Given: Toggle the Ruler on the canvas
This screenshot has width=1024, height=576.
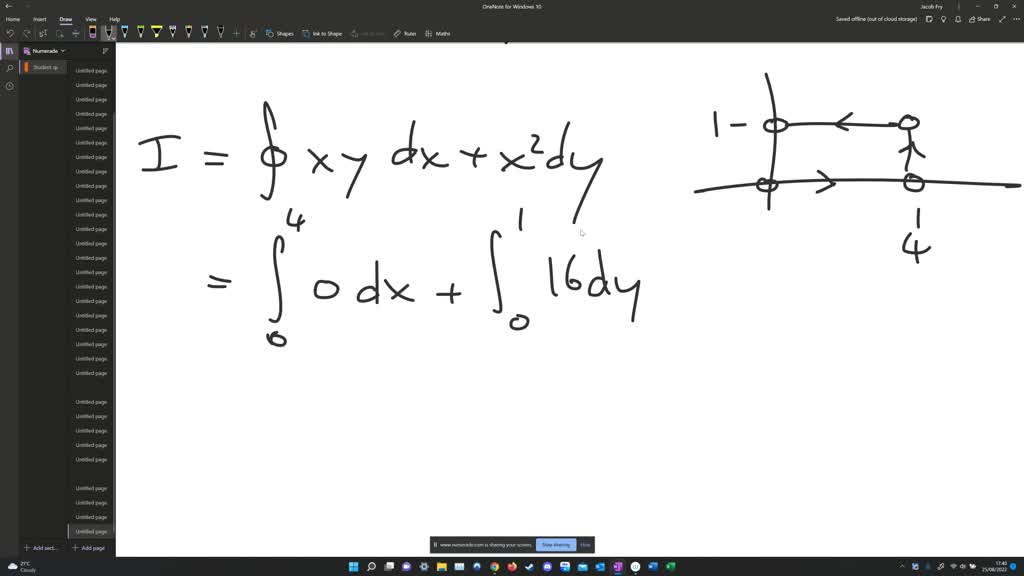Looking at the screenshot, I should [404, 33].
